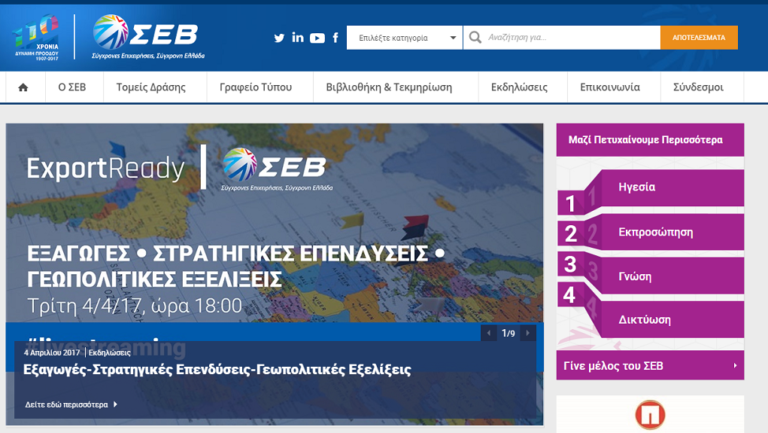Image resolution: width=768 pixels, height=433 pixels.
Task: Open the Επικοινωνία menu
Action: [x=610, y=87]
